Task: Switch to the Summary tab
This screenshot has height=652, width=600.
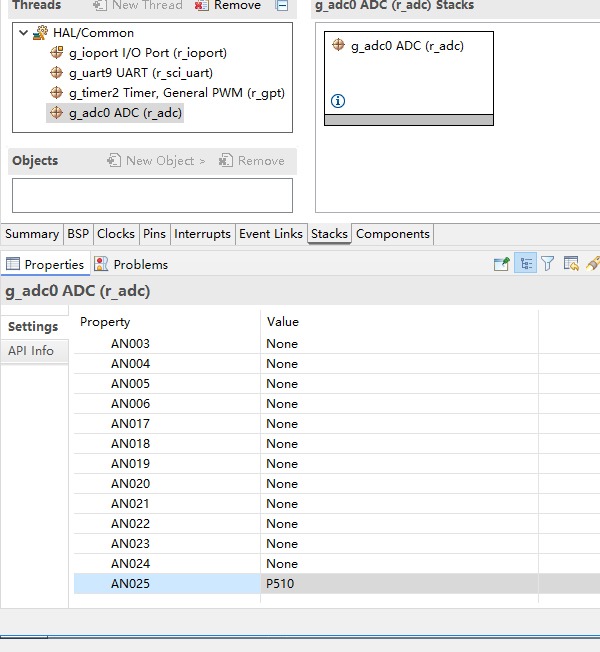Action: [32, 234]
